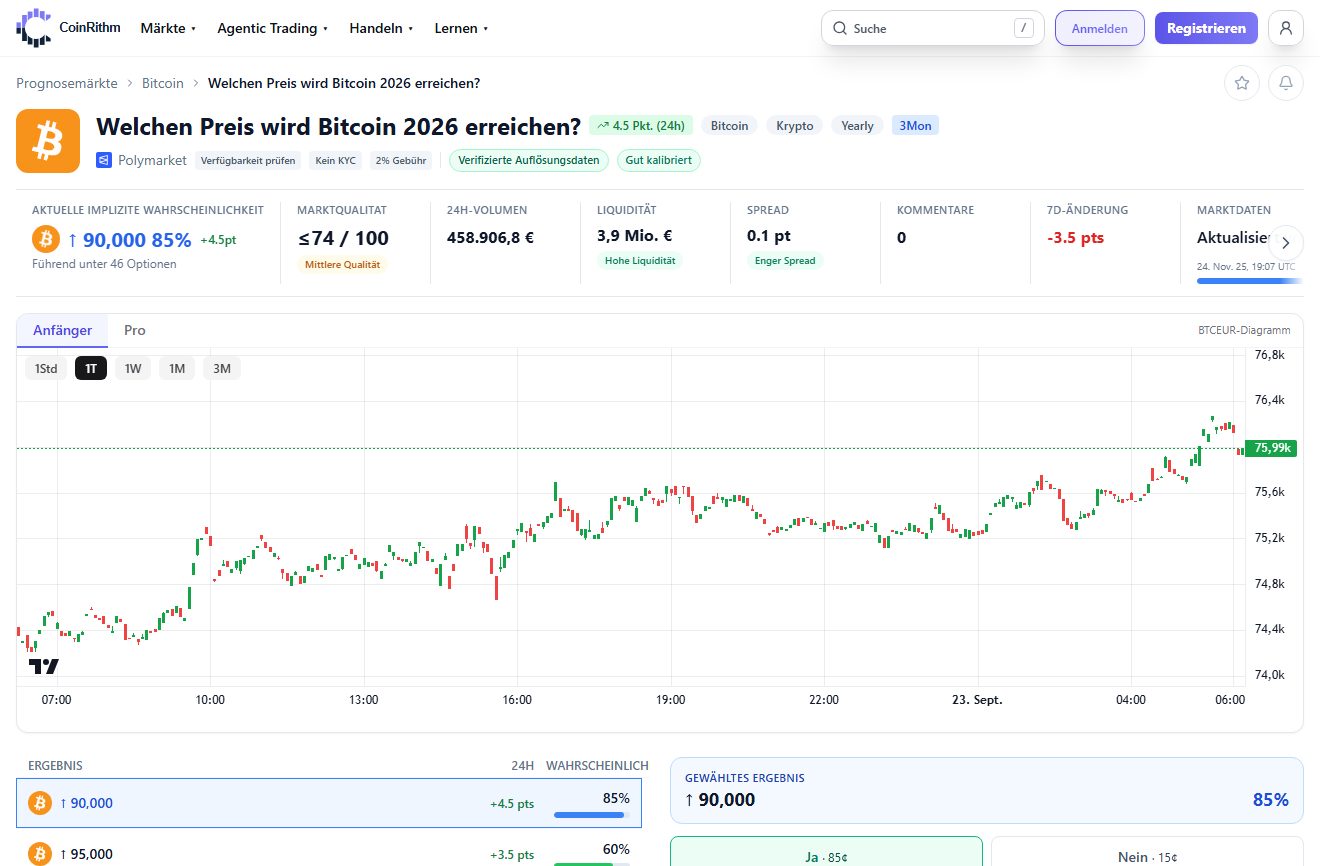Screen dimensions: 1320x866
Task: Expand the Lernen menu
Action: click(x=461, y=28)
